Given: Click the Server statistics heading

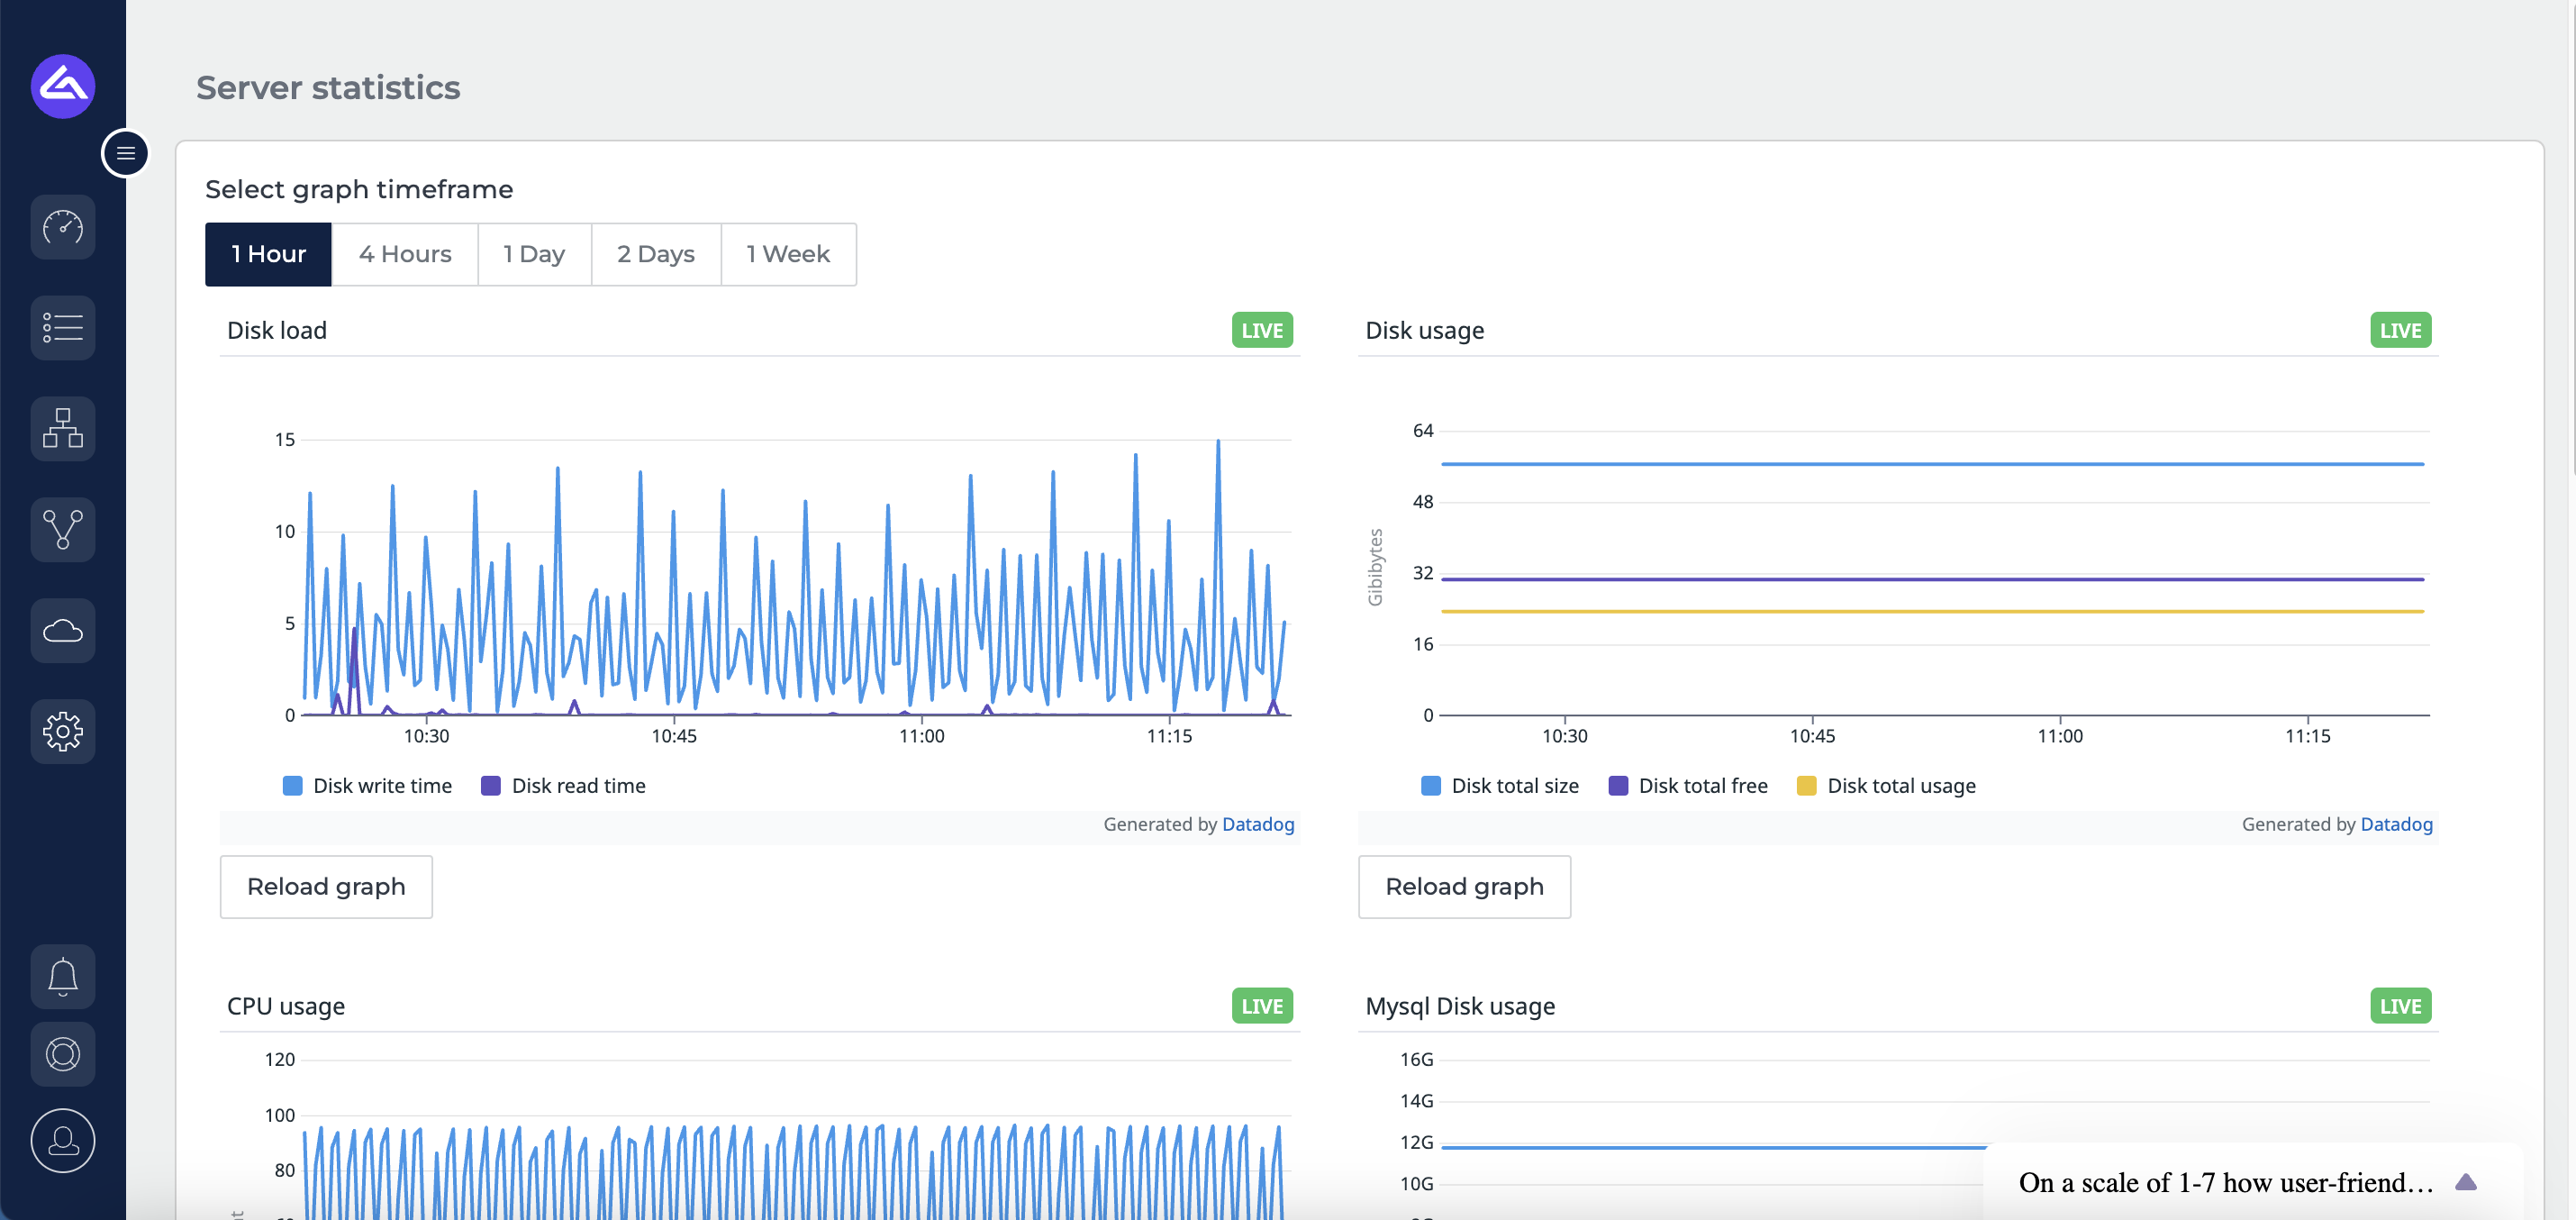Looking at the screenshot, I should pyautogui.click(x=328, y=87).
